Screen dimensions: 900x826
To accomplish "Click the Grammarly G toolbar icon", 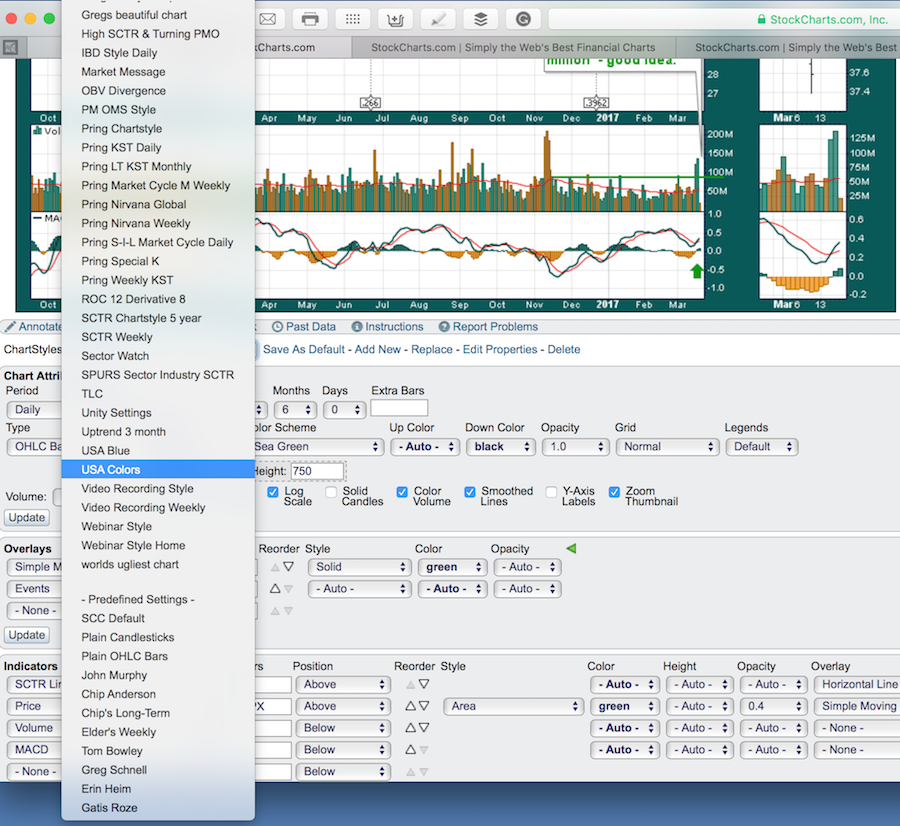I will 524,19.
